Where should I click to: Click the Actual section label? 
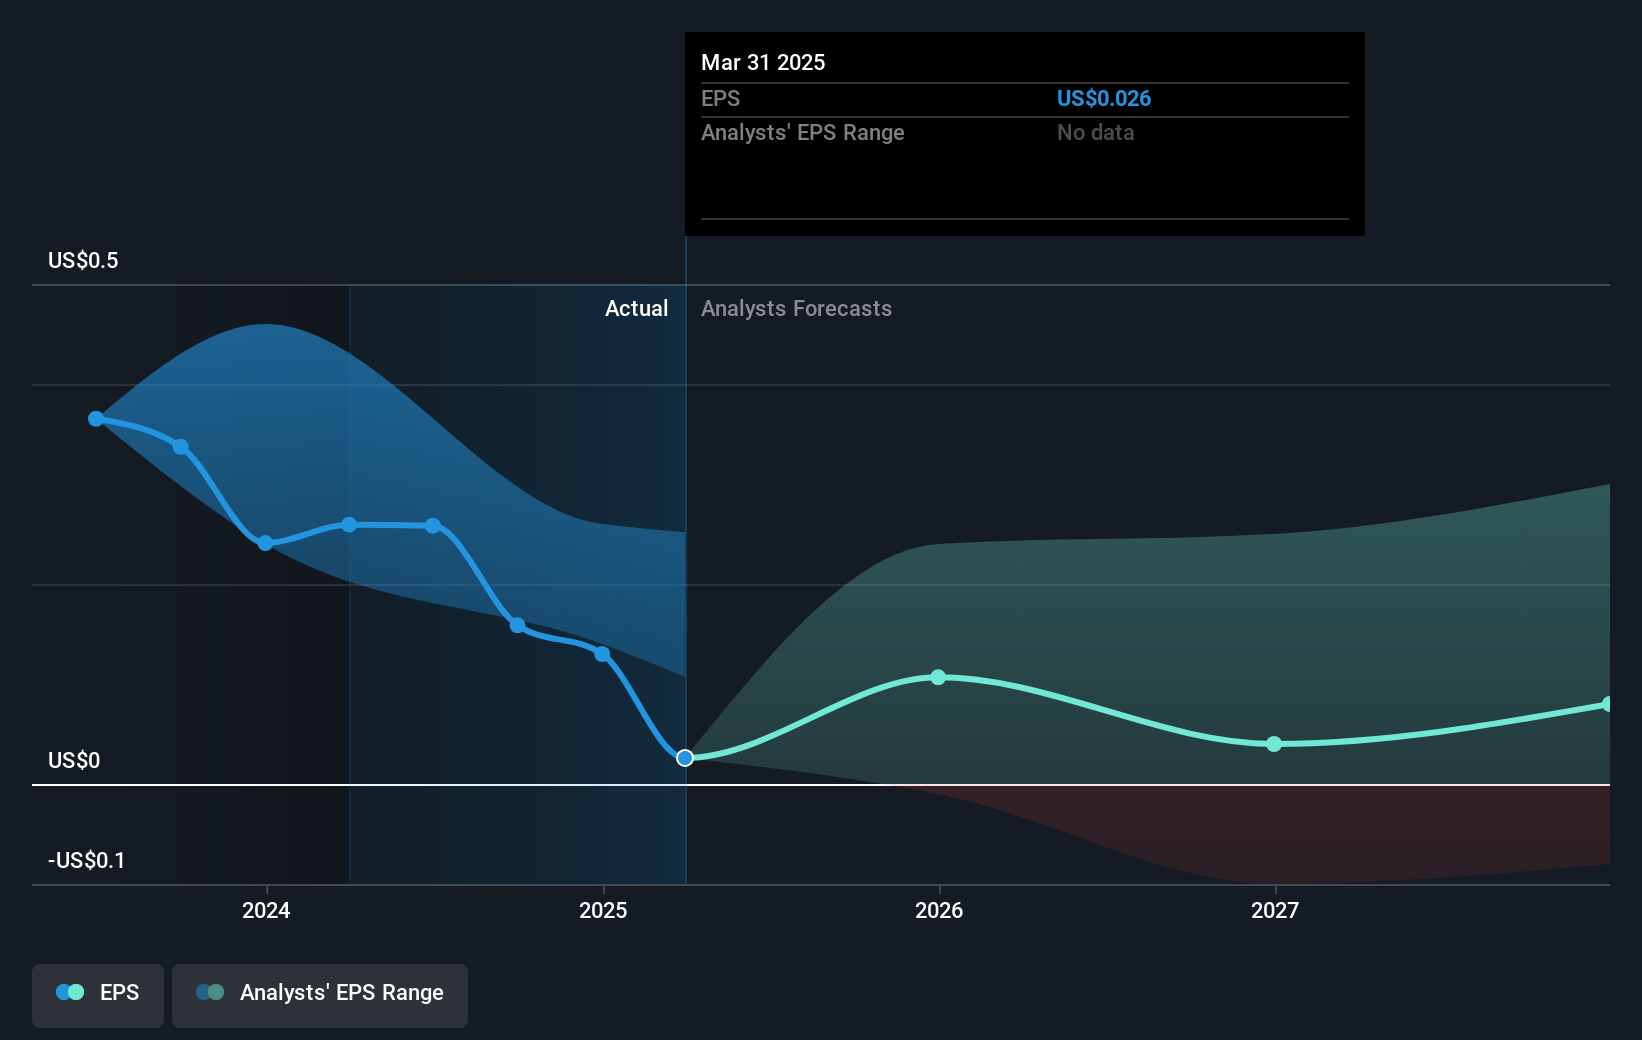[x=636, y=308]
